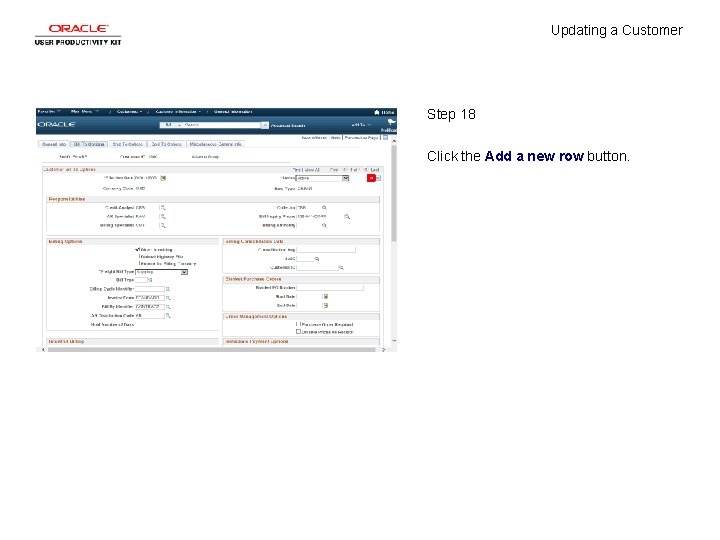Viewport: 720px width, 540px height.
Task: Toggle the second Order Management Options checkbox
Action: click(x=298, y=332)
